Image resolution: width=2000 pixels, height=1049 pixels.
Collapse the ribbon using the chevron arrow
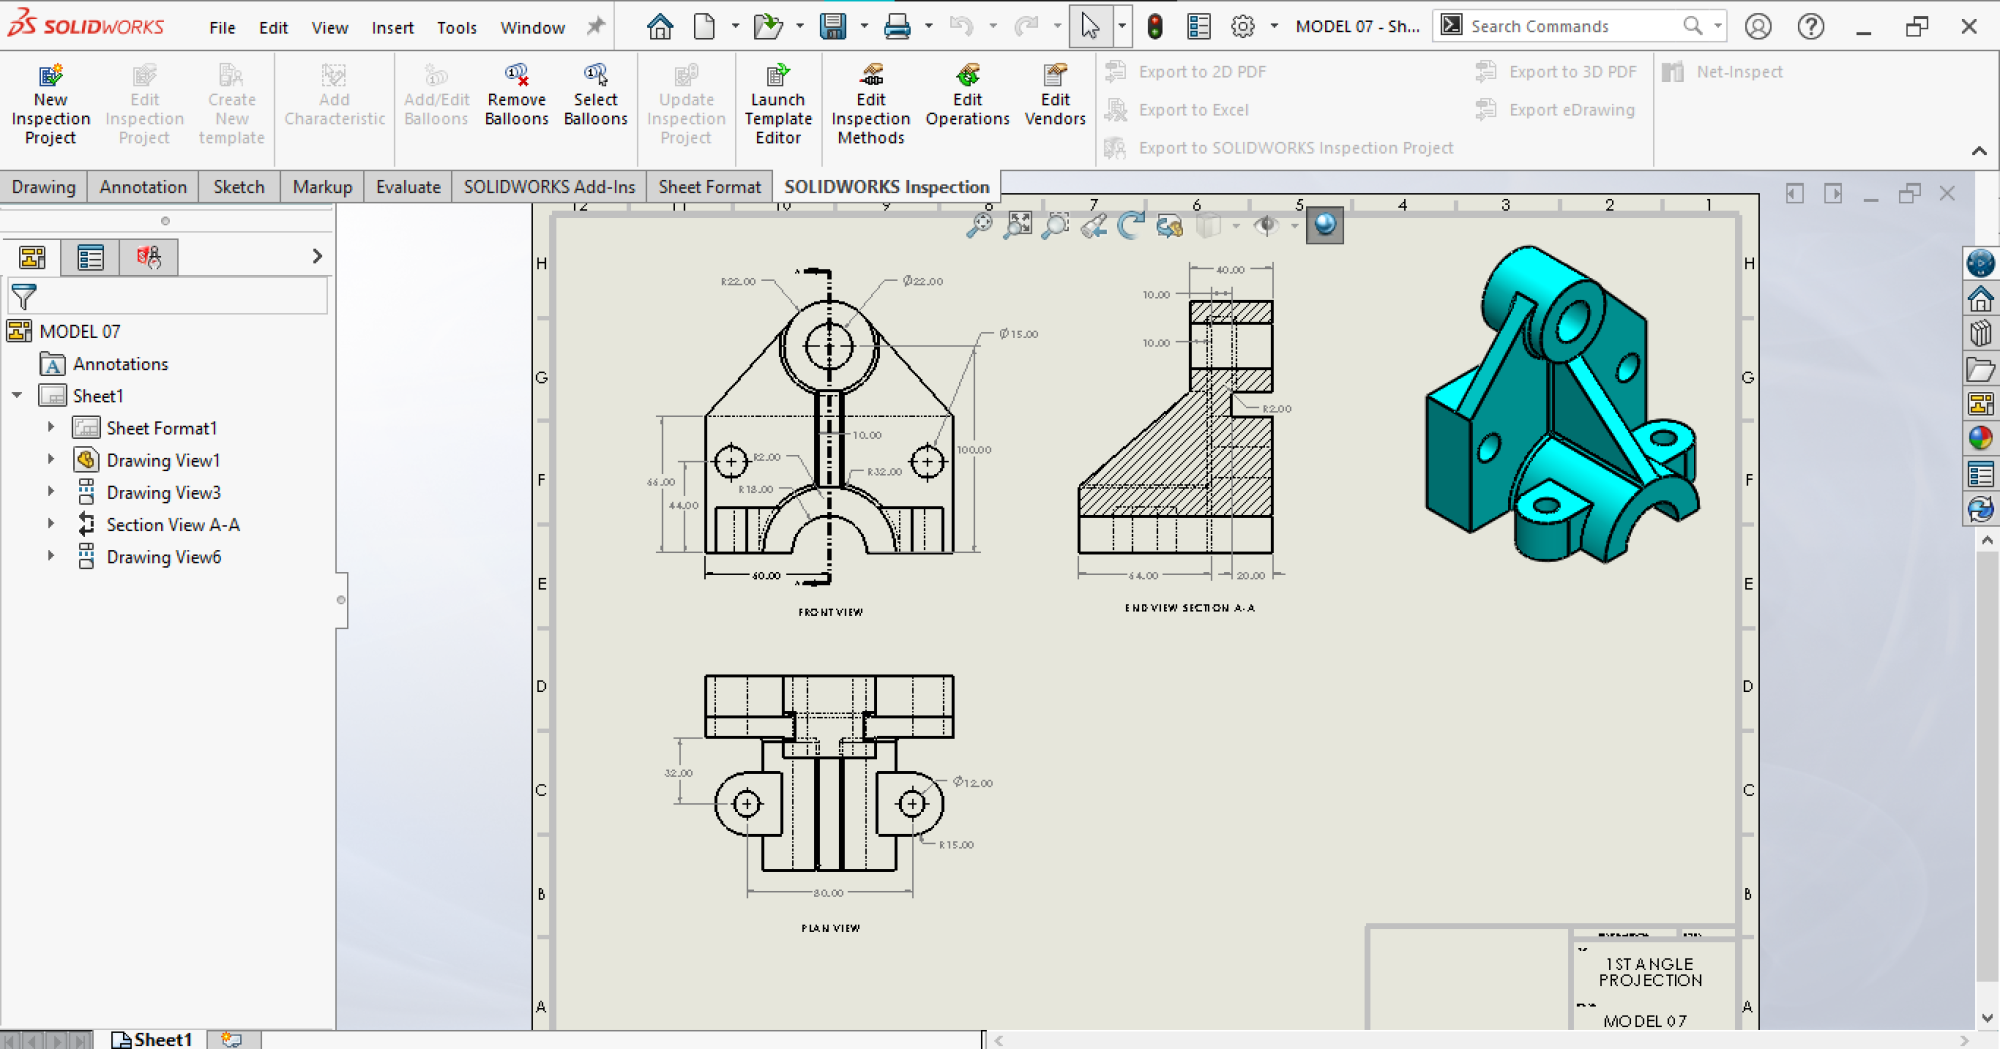[1981, 151]
